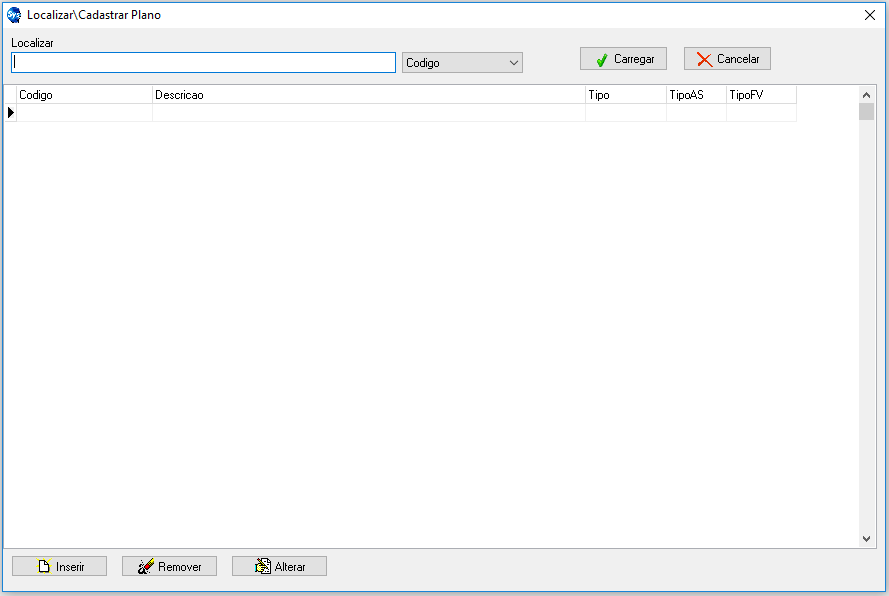889x596 pixels.
Task: Click the Alterar button
Action: (x=279, y=567)
